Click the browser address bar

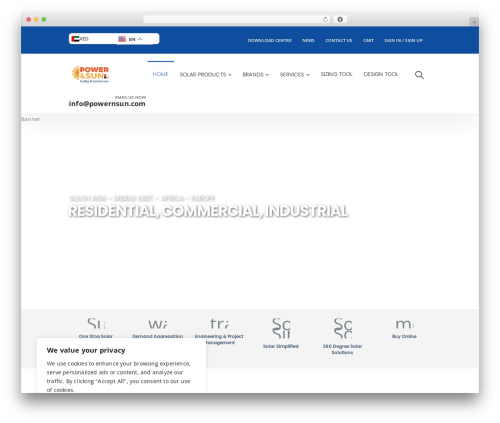(x=237, y=19)
